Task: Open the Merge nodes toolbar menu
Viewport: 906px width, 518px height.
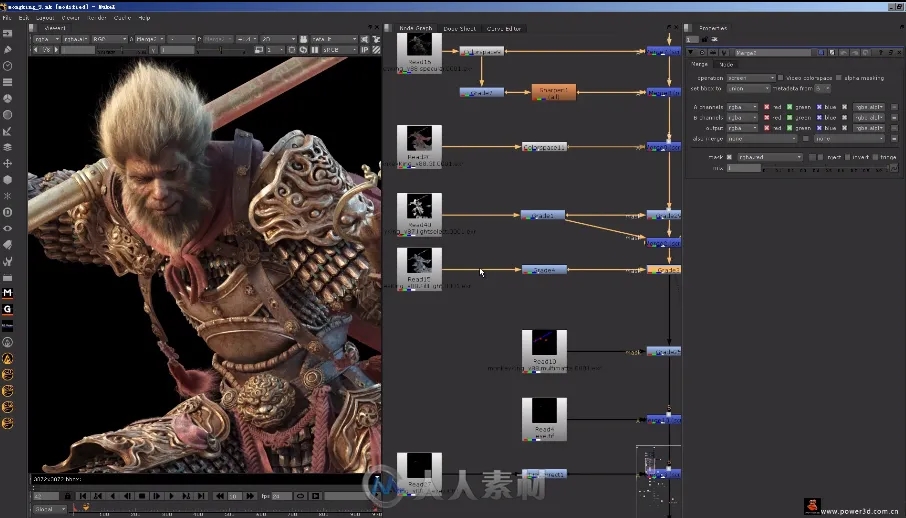Action: [8, 147]
